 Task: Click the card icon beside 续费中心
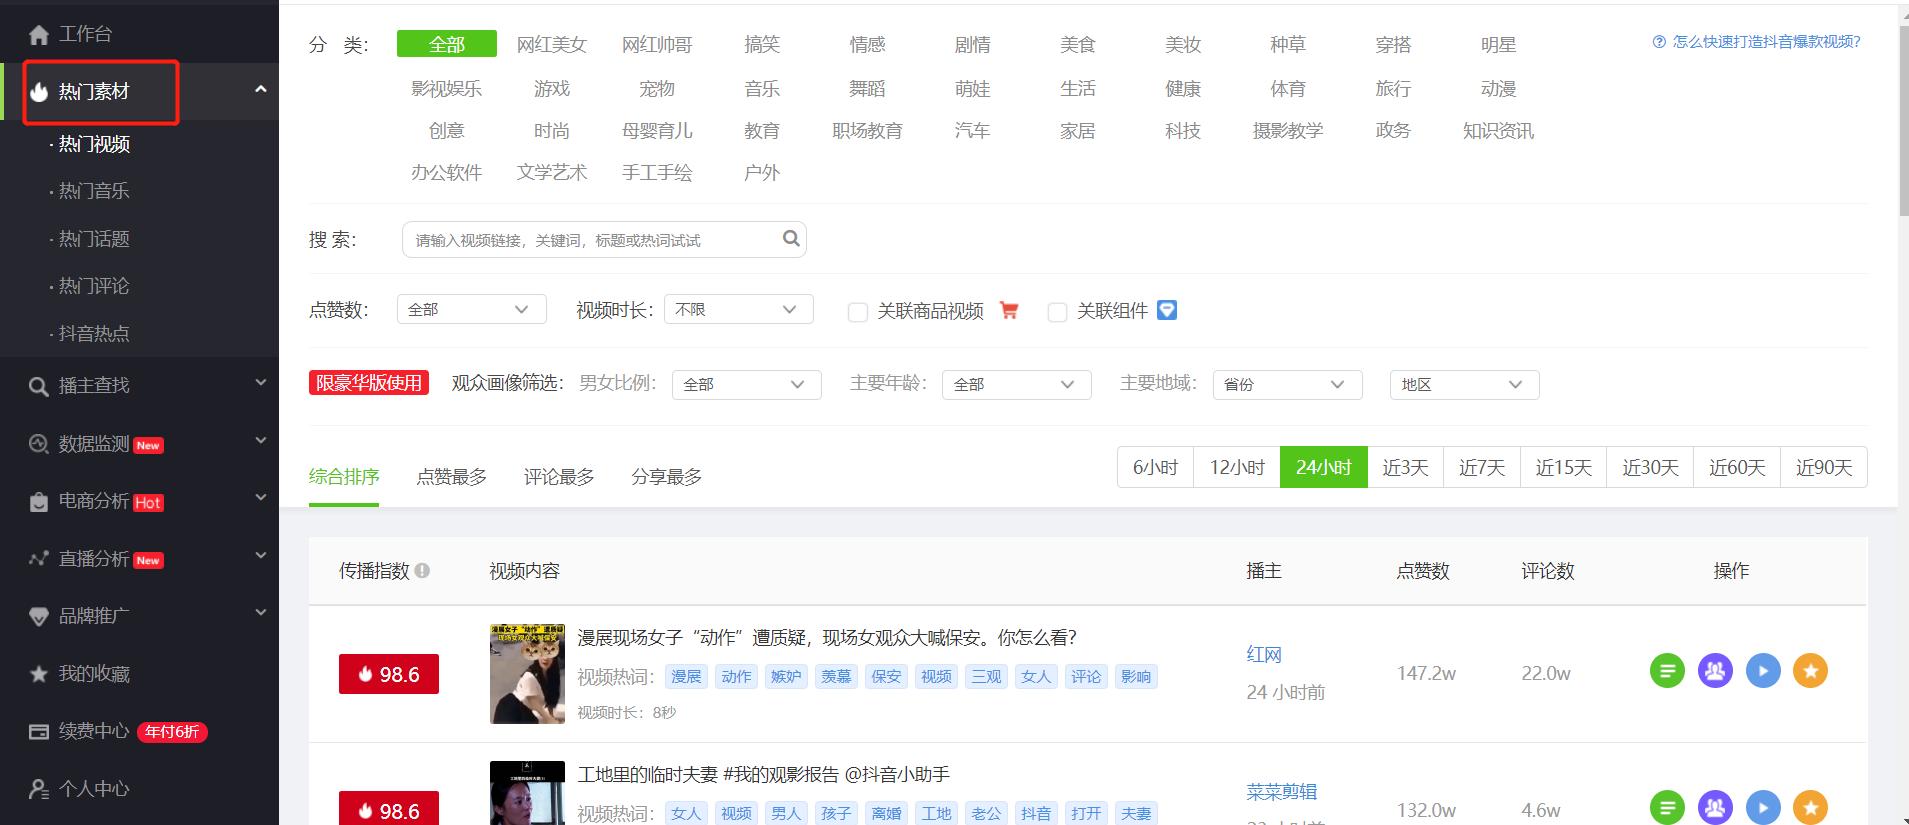point(39,732)
